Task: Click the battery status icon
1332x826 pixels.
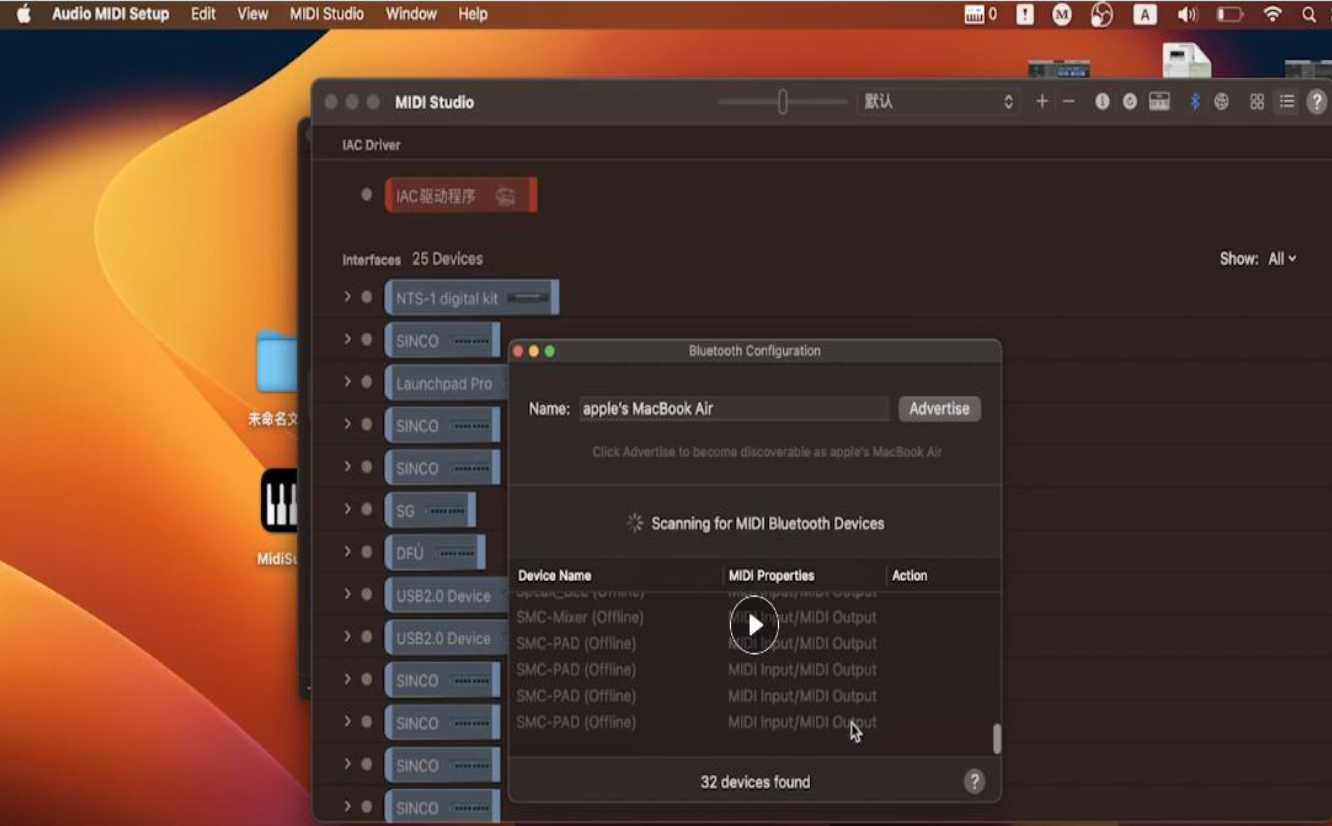Action: point(1229,14)
